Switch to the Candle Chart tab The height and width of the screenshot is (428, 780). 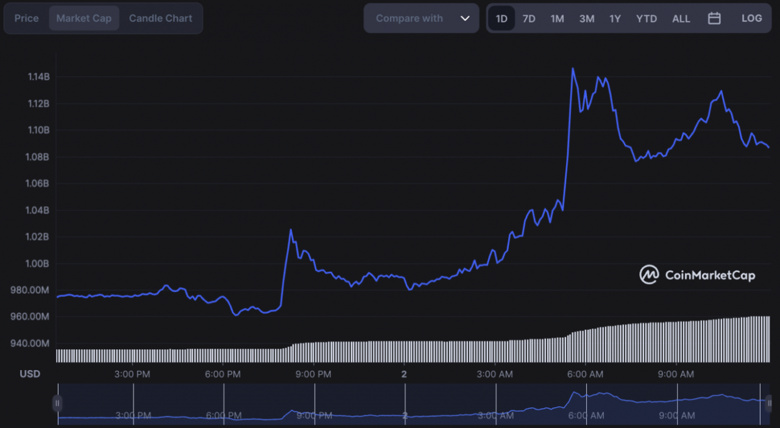(160, 18)
